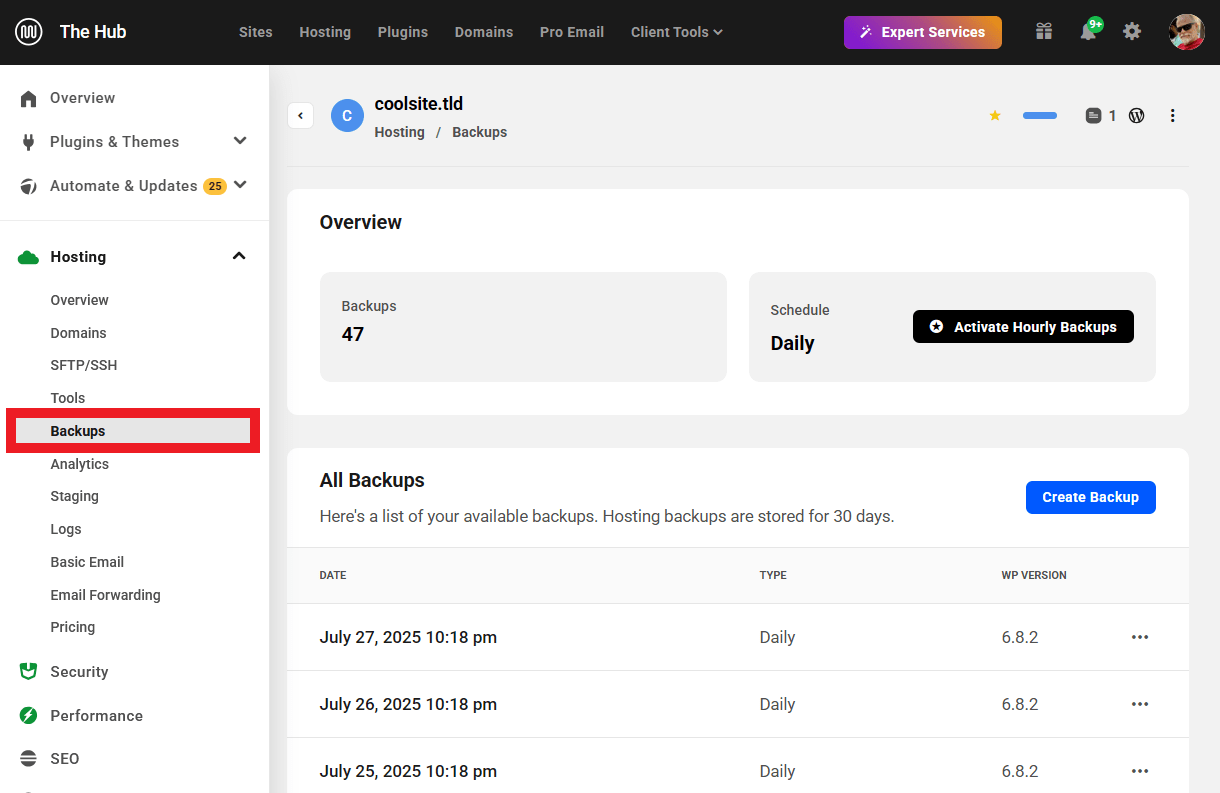The width and height of the screenshot is (1220, 793).
Task: Open settings gear in top bar
Action: pyautogui.click(x=1132, y=32)
